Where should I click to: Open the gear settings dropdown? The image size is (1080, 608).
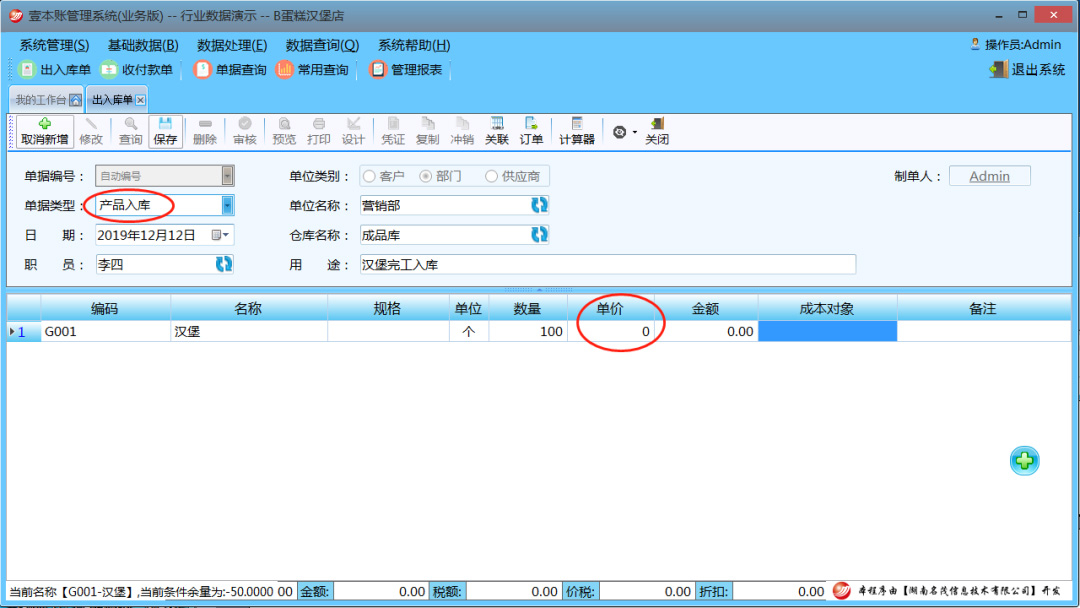pos(623,132)
